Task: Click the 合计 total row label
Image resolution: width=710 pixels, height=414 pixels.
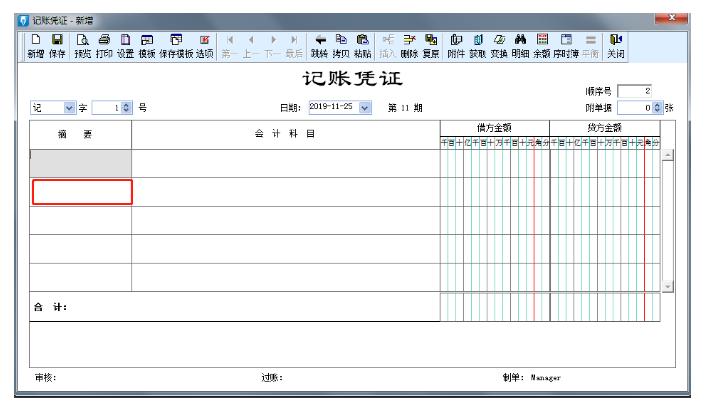Action: tap(50, 307)
